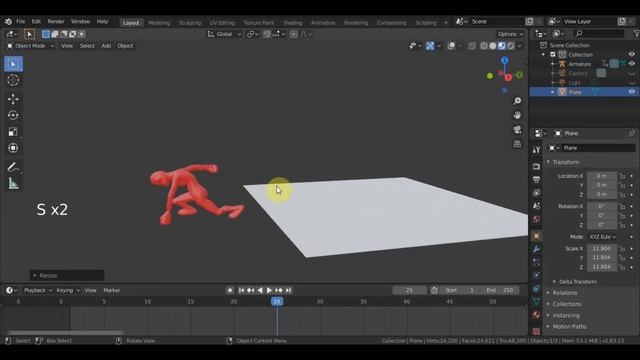This screenshot has width=640, height=360.
Task: Open the Physics properties tab
Action: click(536, 275)
